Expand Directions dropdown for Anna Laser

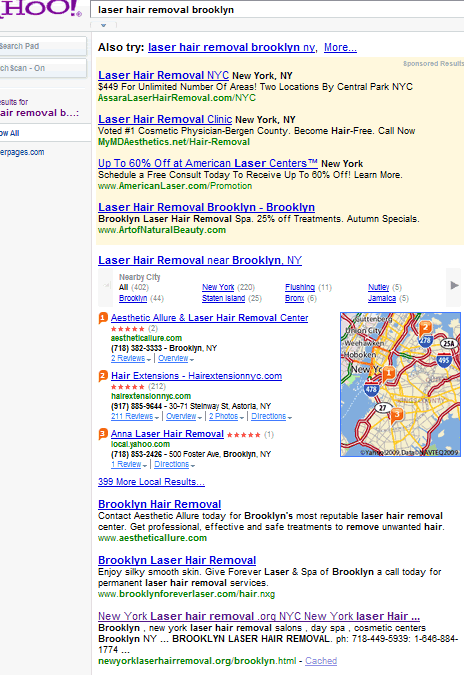[174, 464]
